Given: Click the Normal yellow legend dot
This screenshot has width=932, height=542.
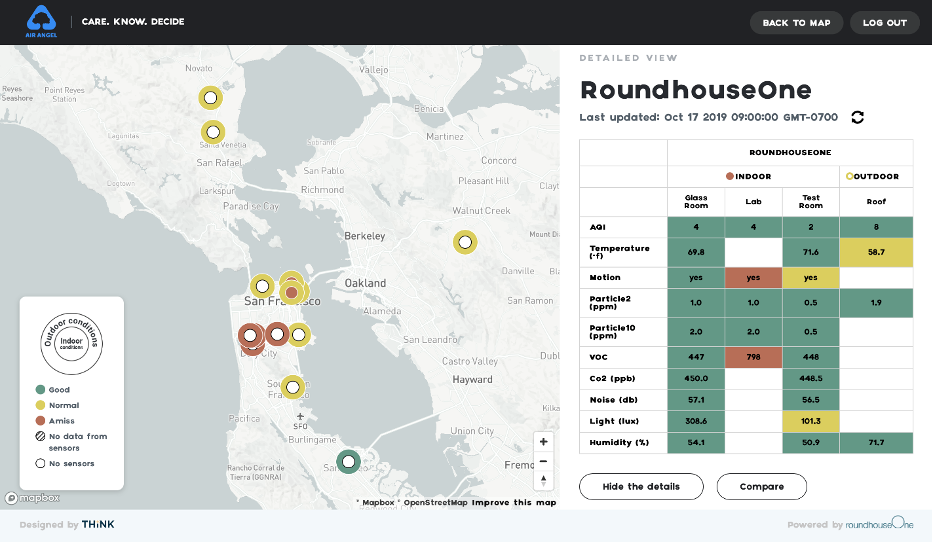Looking at the screenshot, I should 40,405.
